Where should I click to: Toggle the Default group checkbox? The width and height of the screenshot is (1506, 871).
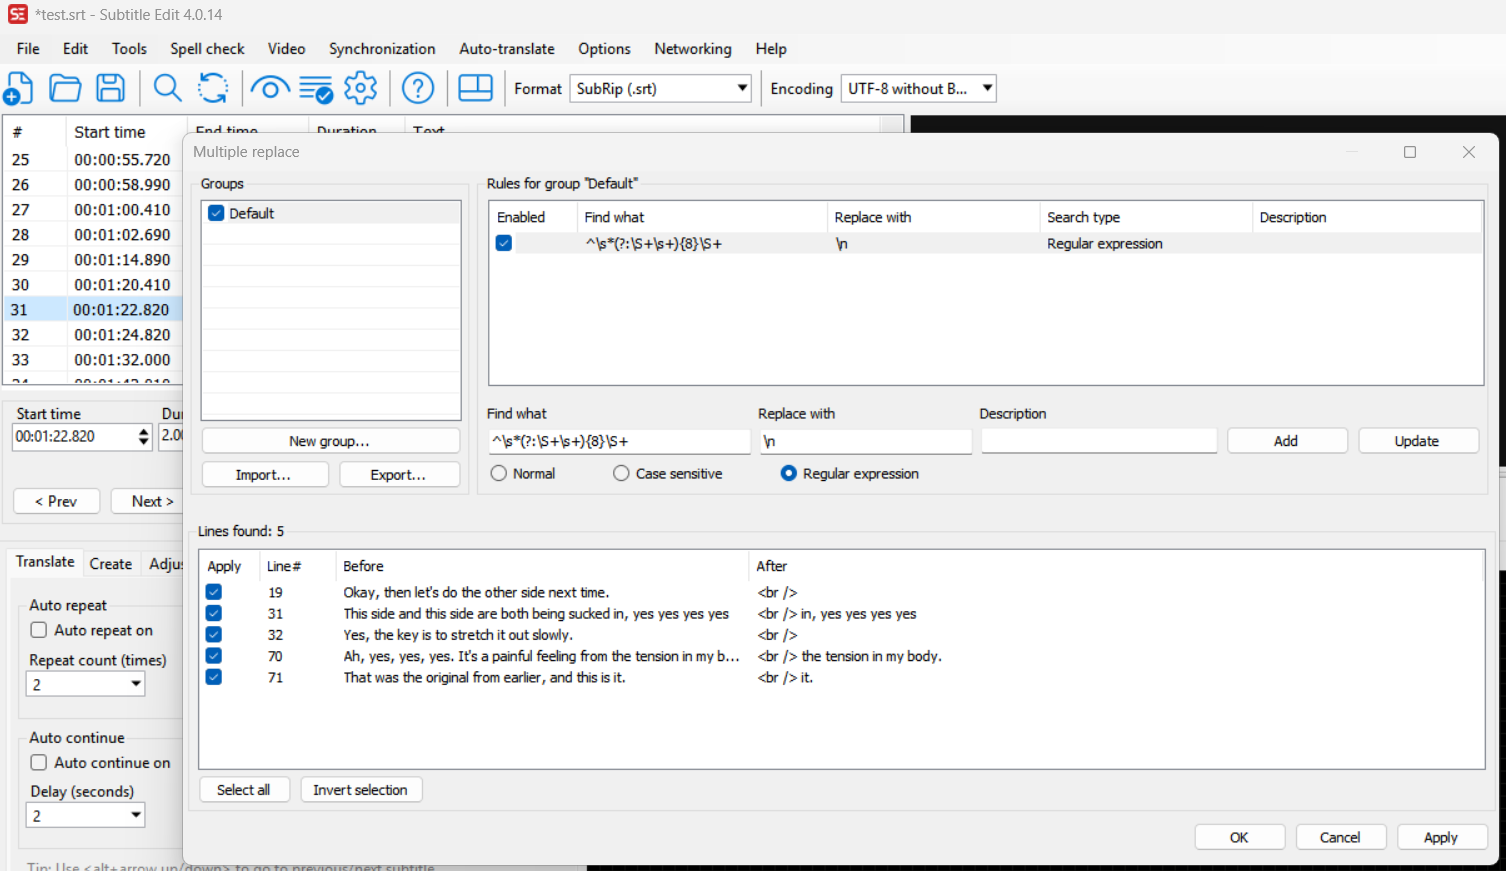(216, 213)
